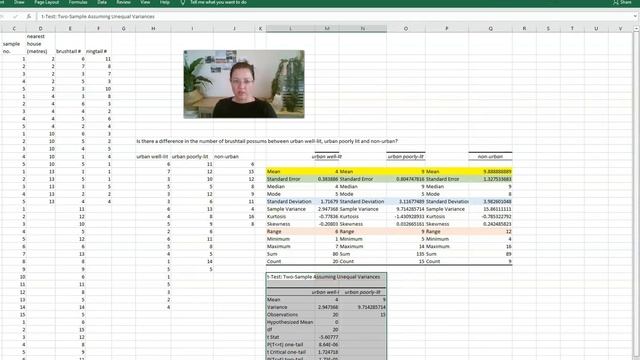
Task: Select the 'Standard Deviation' label in column L
Action: click(x=290, y=202)
